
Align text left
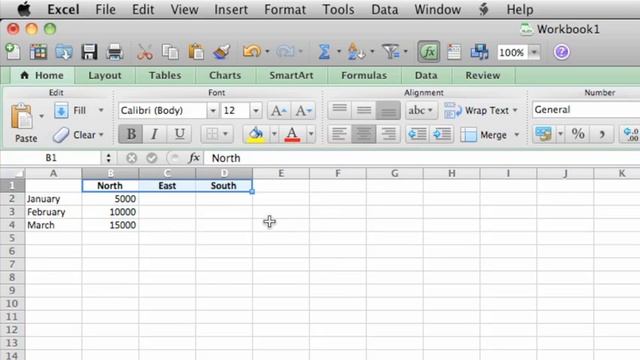click(x=339, y=134)
